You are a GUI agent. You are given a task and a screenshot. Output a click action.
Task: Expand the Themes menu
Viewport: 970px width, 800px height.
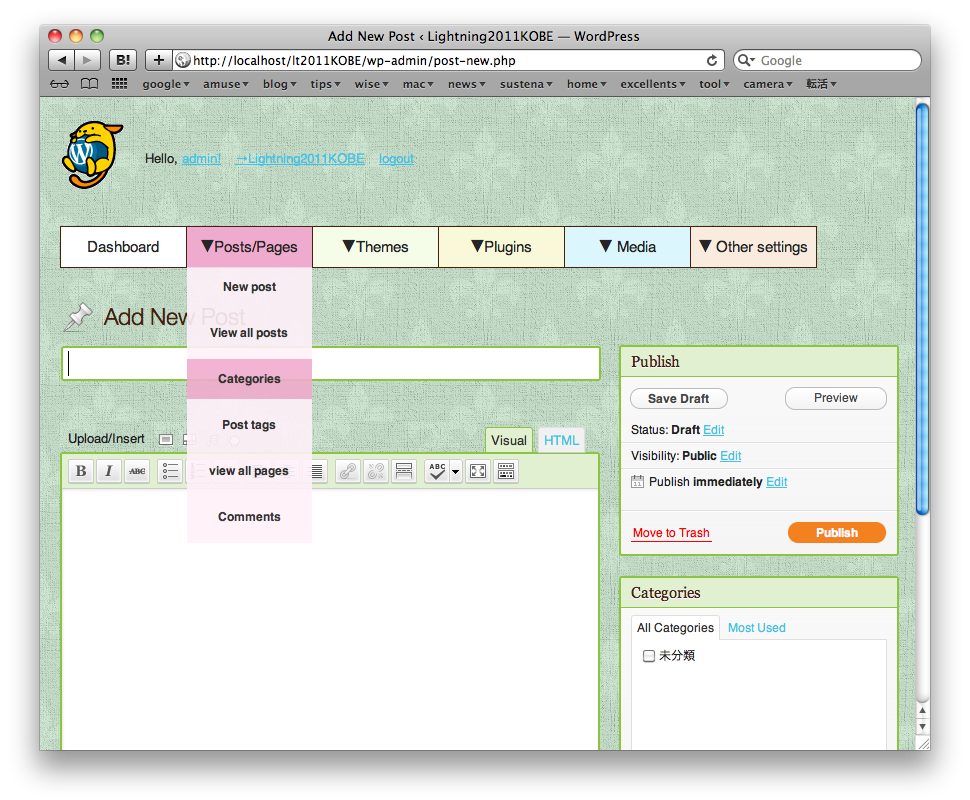(376, 247)
